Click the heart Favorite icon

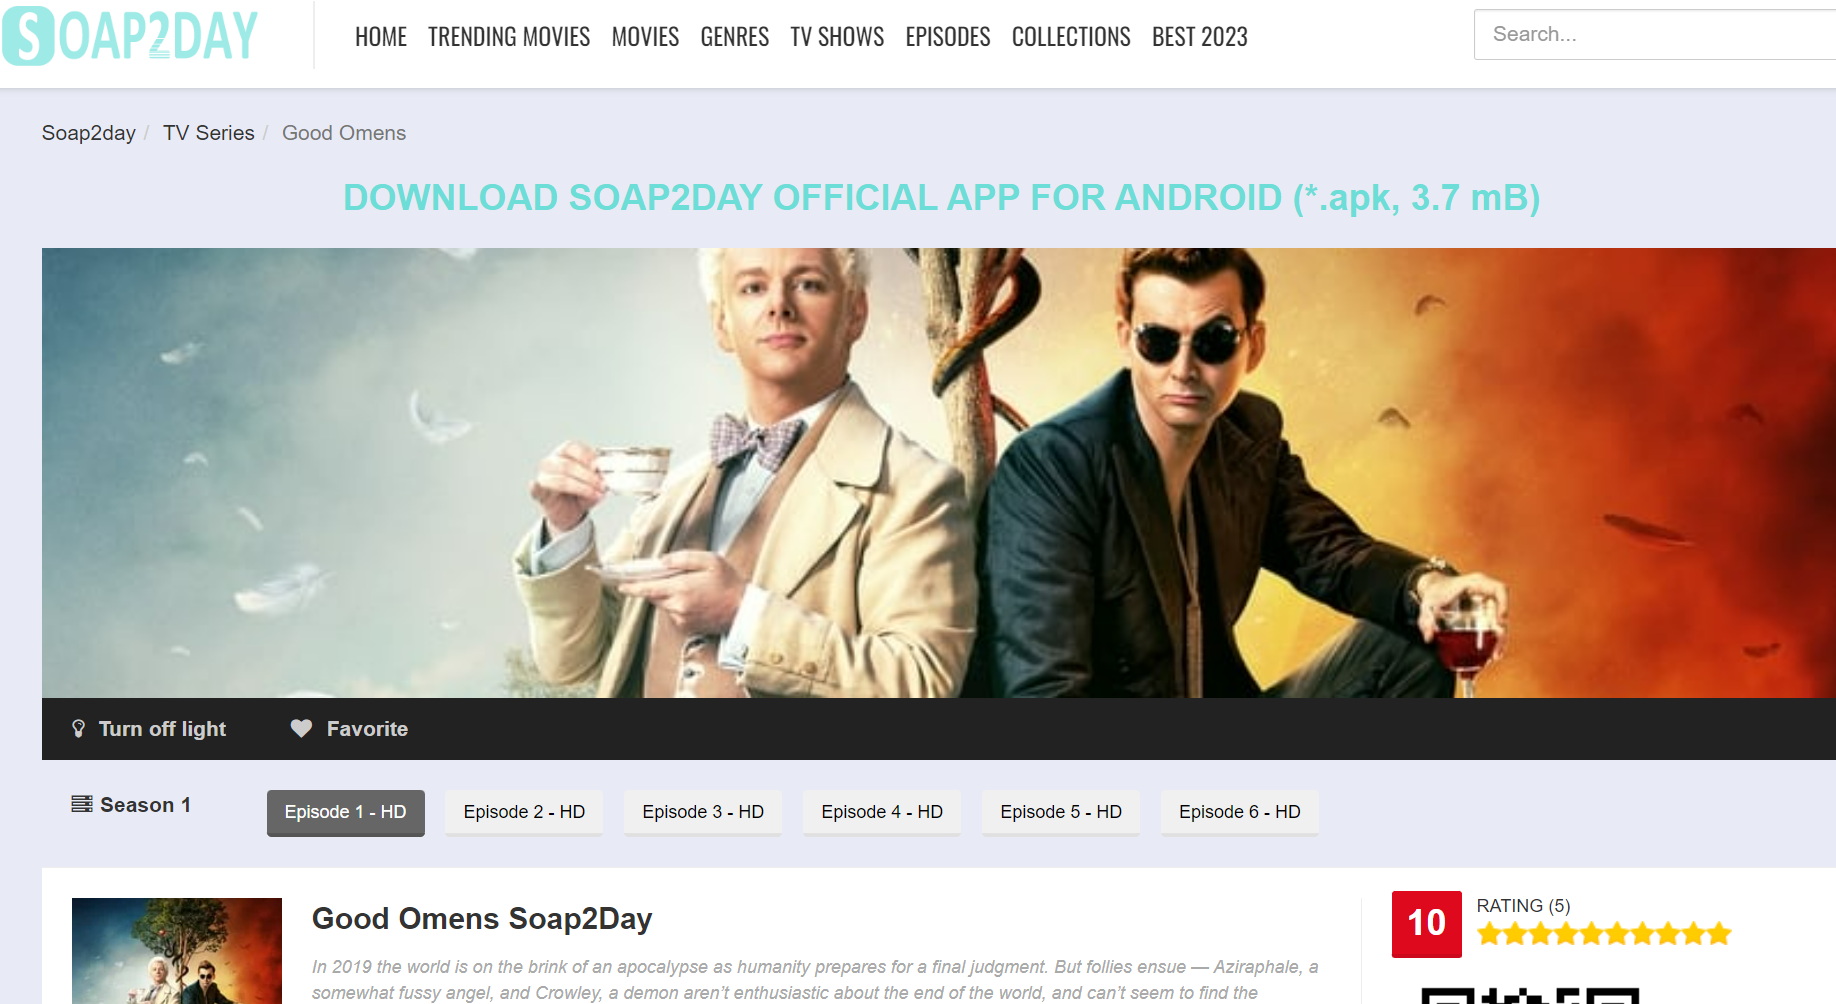click(301, 729)
